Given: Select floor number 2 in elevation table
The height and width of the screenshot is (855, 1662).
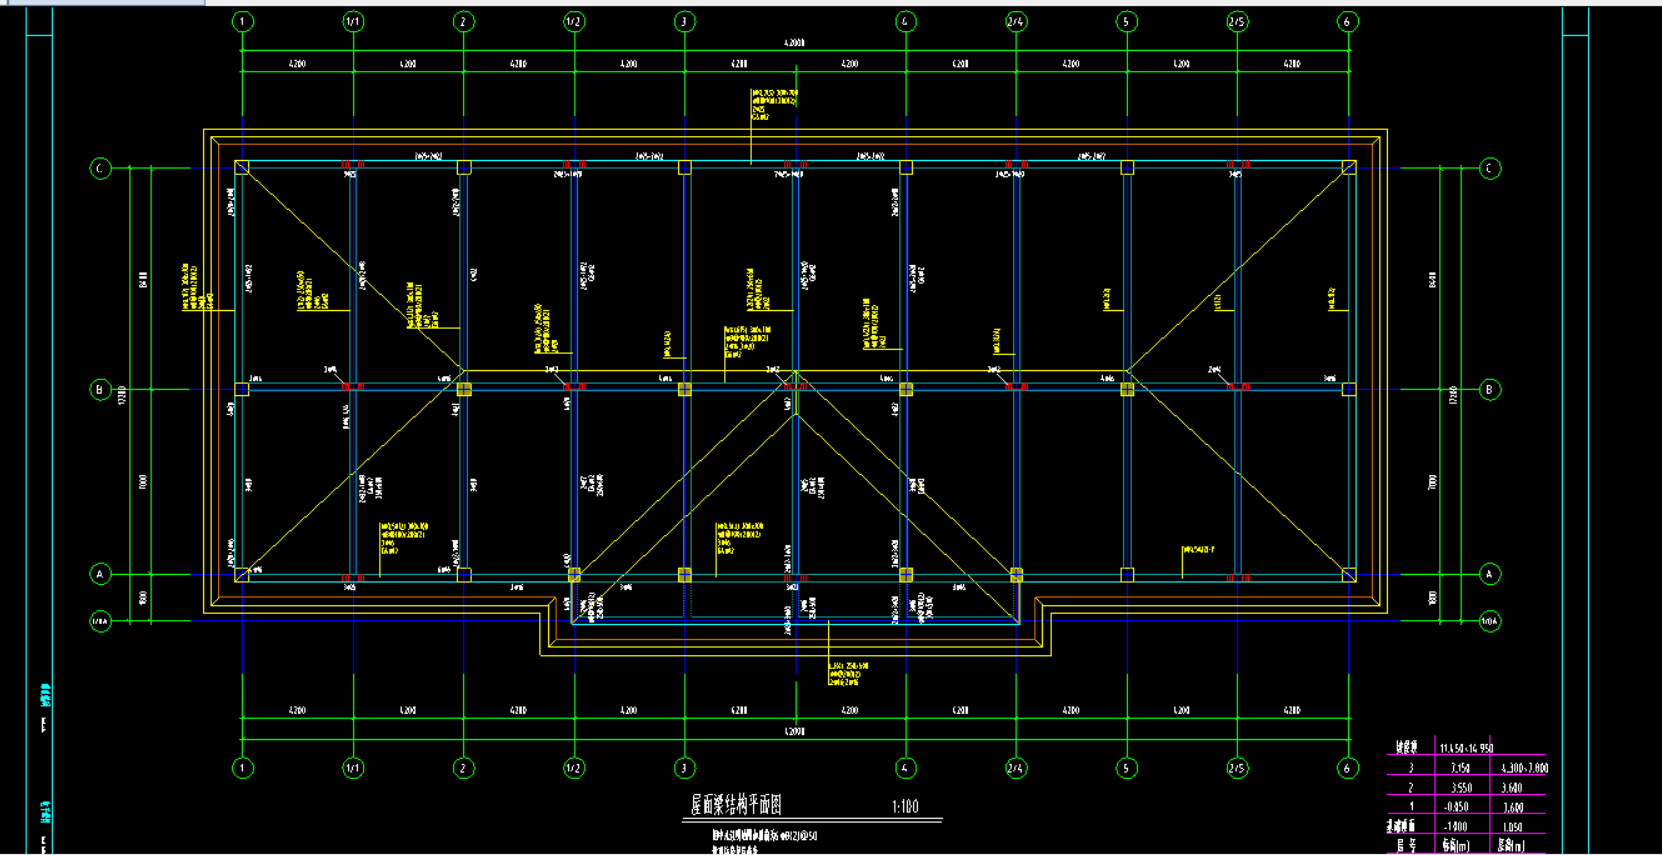Looking at the screenshot, I should [1411, 788].
